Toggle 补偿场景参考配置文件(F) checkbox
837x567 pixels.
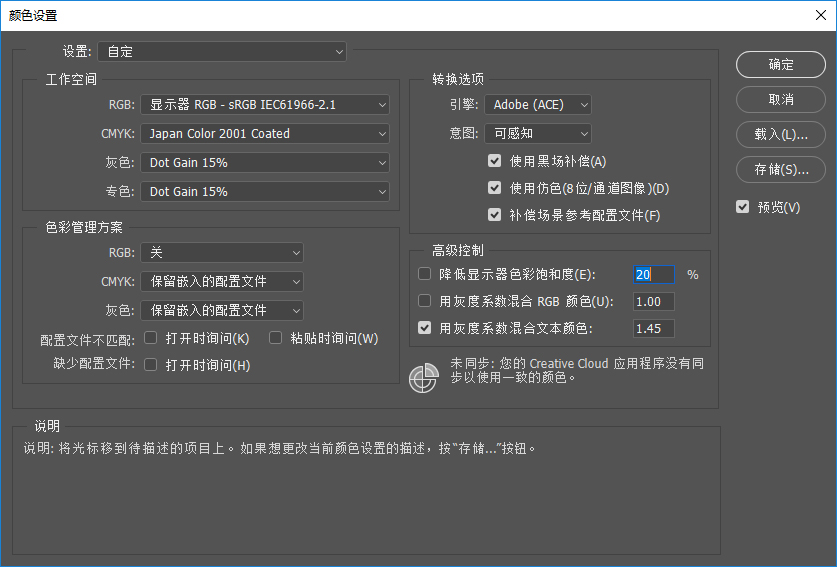494,215
